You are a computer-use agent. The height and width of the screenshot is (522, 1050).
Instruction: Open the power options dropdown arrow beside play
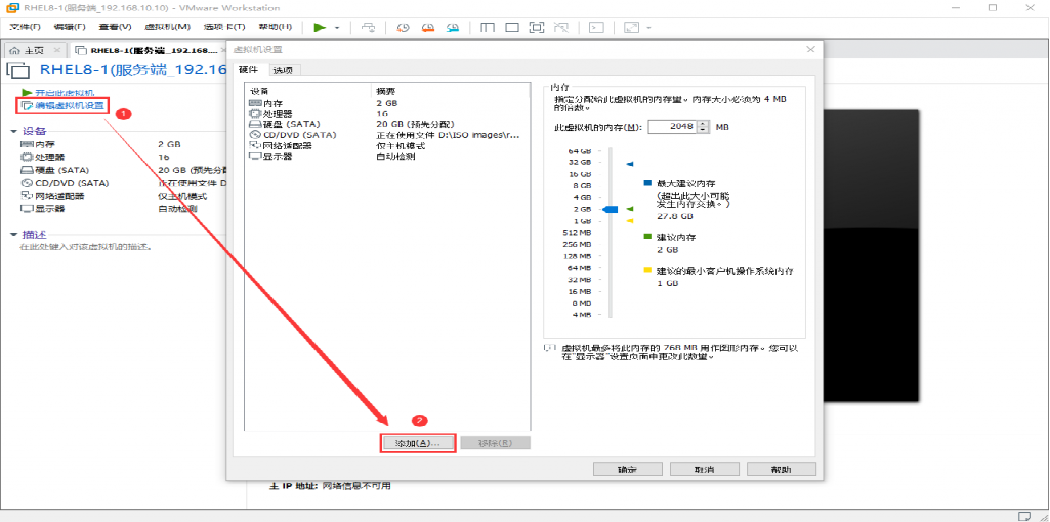tap(337, 28)
